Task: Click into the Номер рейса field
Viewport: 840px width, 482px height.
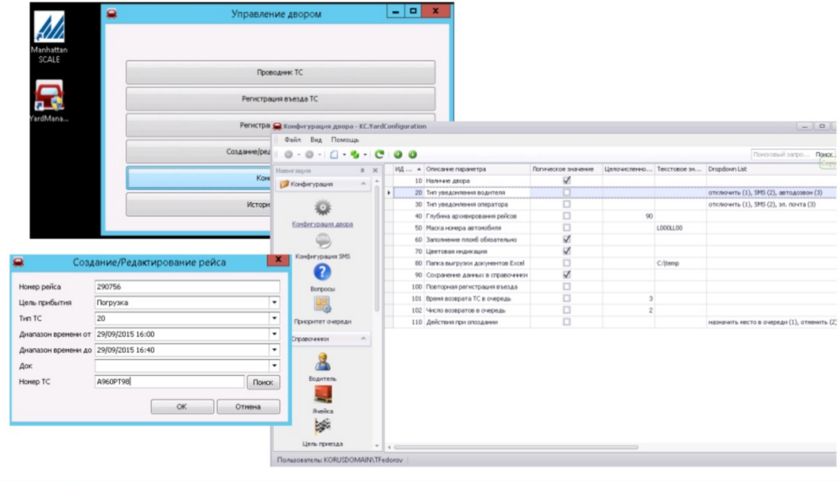Action: (186, 287)
